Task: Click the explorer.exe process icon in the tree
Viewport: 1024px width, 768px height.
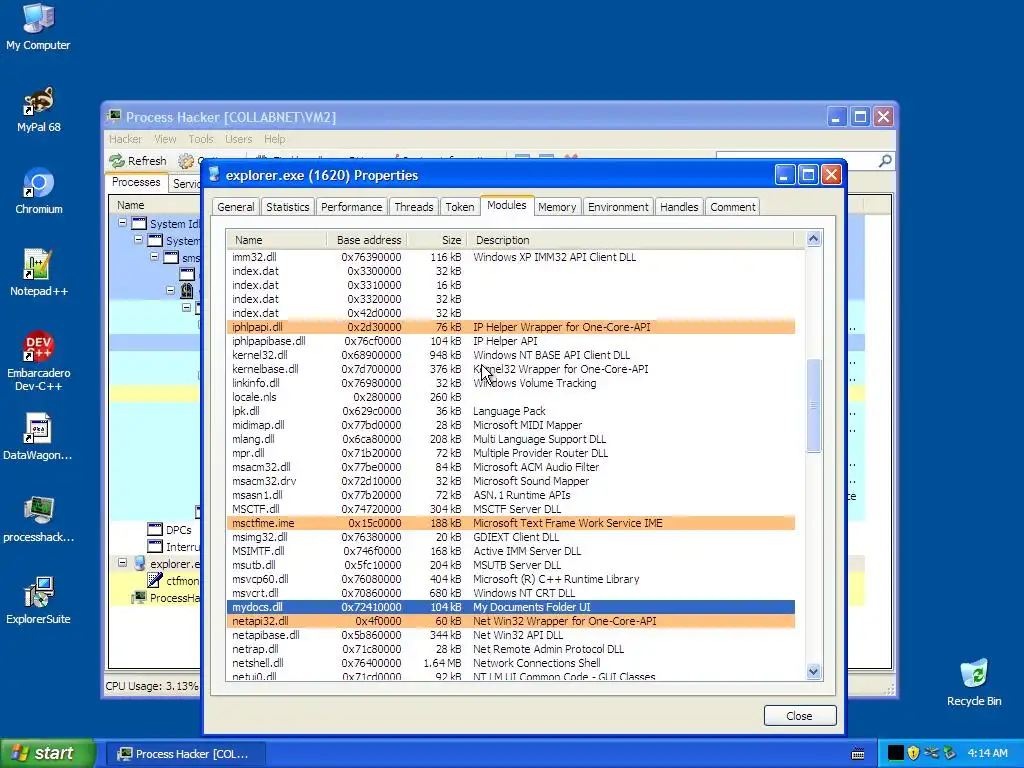Action: [140, 564]
